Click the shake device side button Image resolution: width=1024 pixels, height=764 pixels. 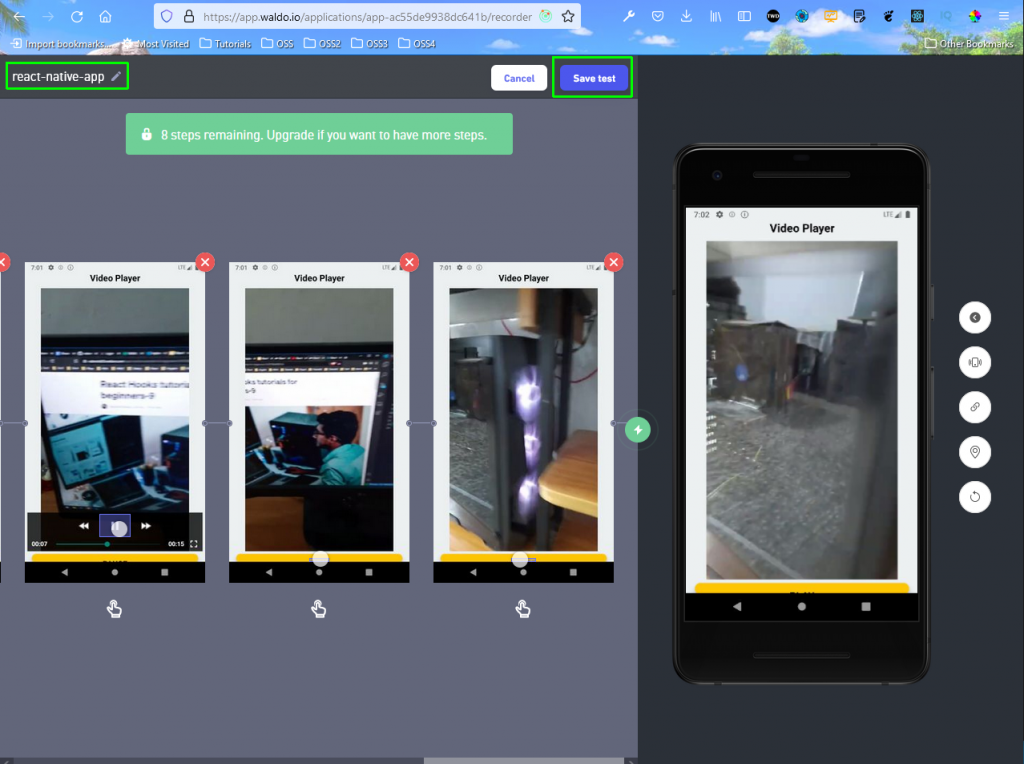click(974, 362)
